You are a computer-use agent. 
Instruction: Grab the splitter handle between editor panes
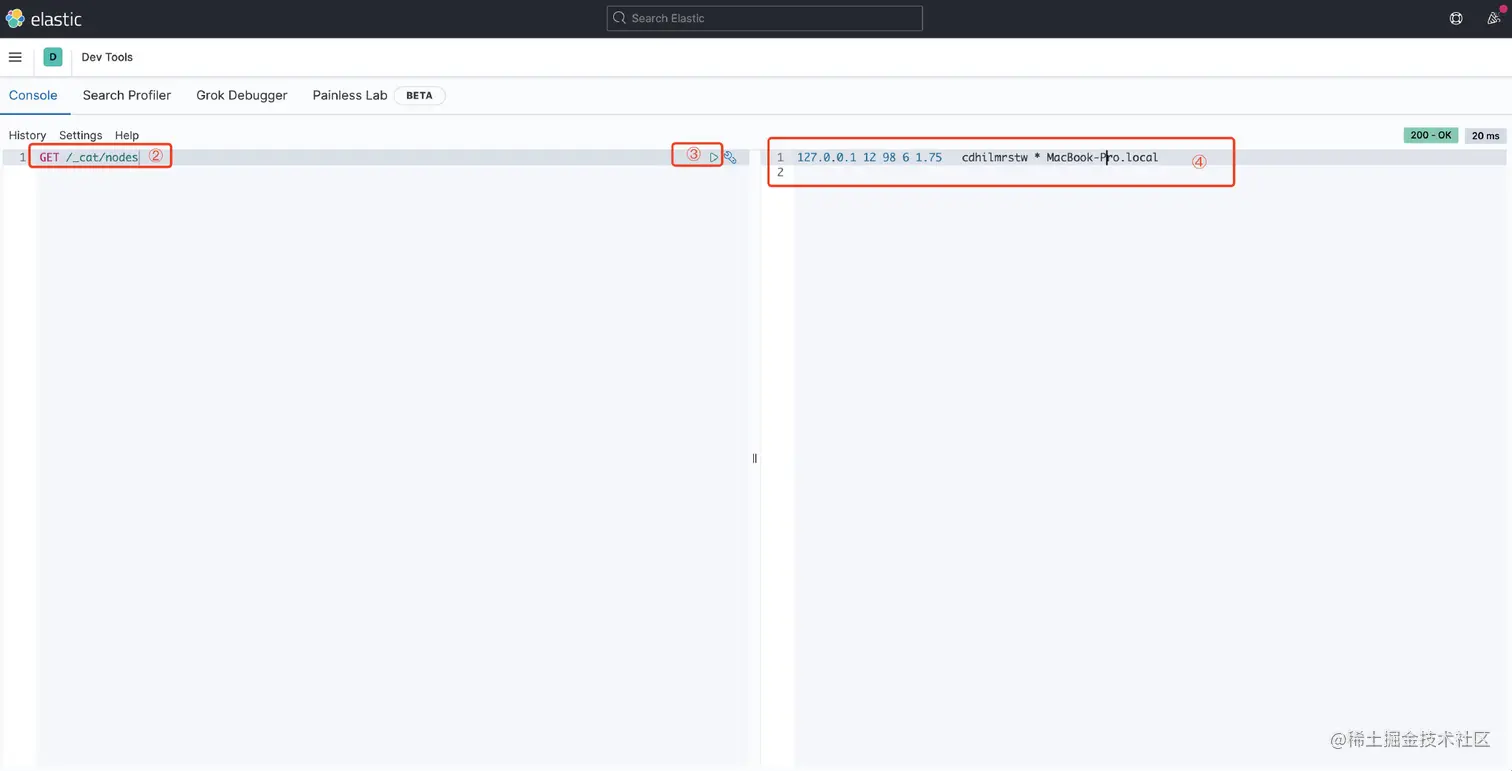[x=755, y=458]
